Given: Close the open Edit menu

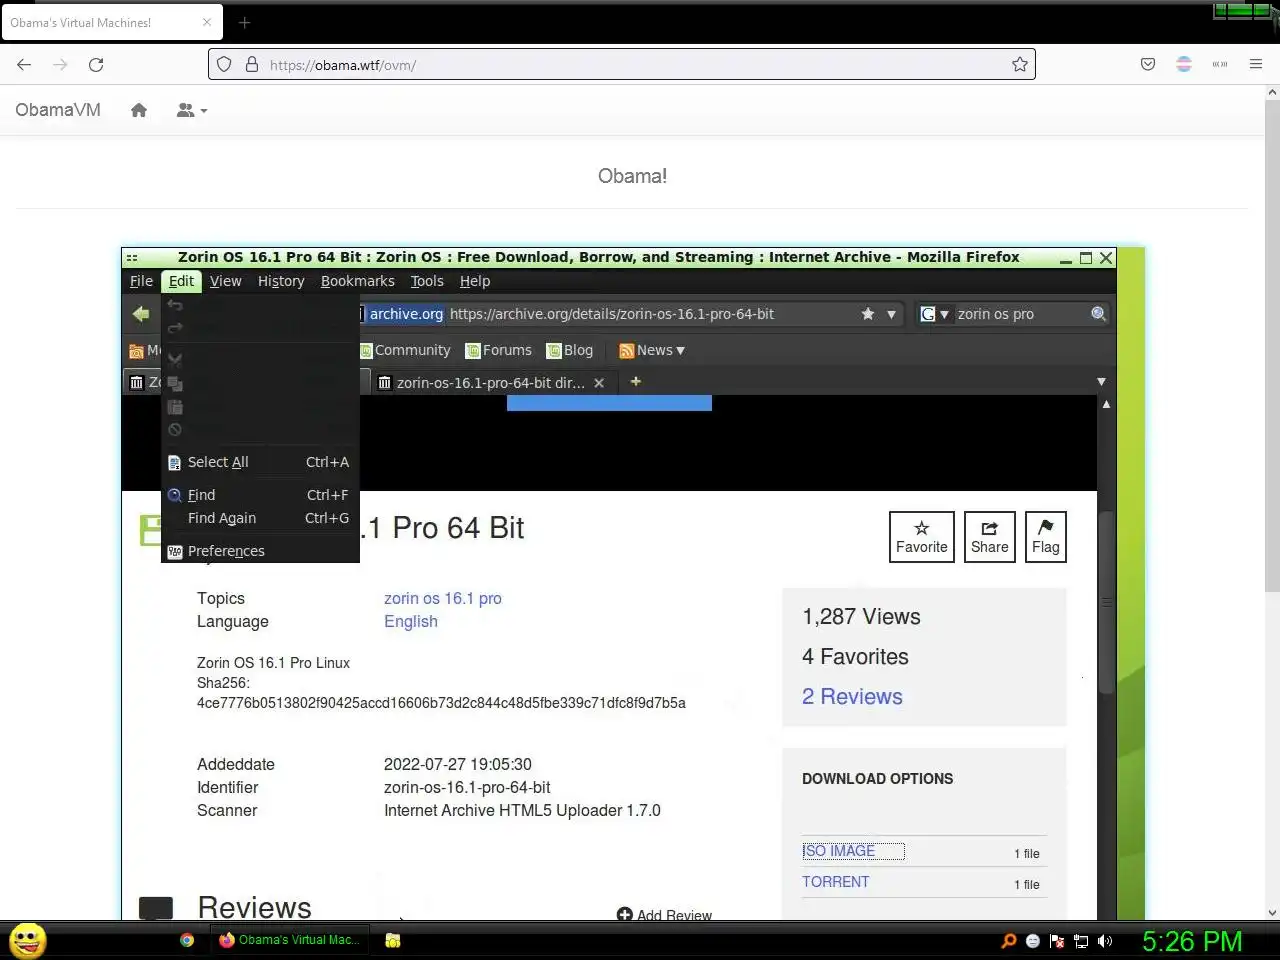Looking at the screenshot, I should [x=181, y=281].
